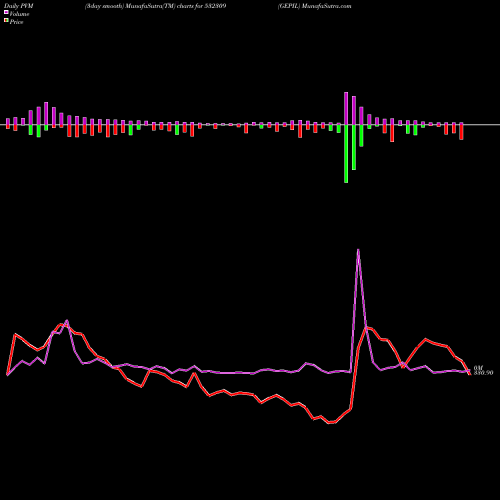Click the '(GEPIL) MunafaSutra.com' header text

pos(315,6)
